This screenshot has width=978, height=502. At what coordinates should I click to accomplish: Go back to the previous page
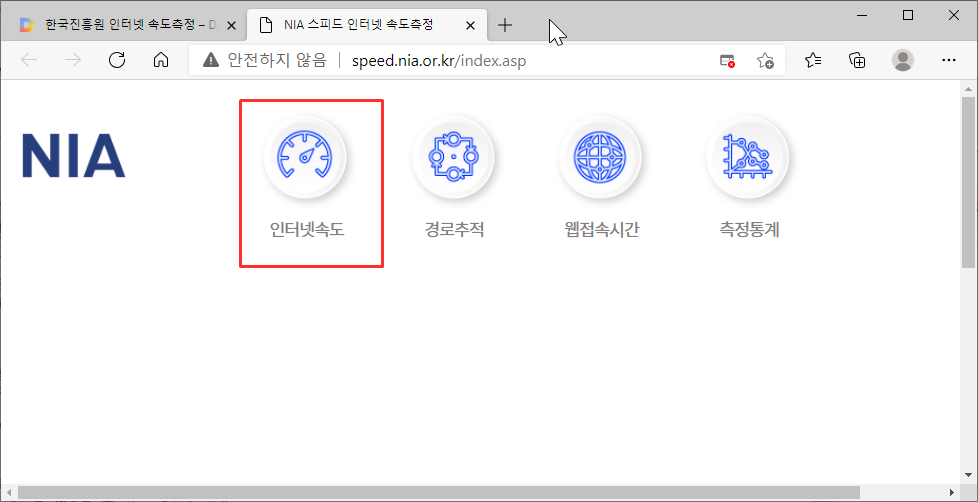pyautogui.click(x=29, y=60)
